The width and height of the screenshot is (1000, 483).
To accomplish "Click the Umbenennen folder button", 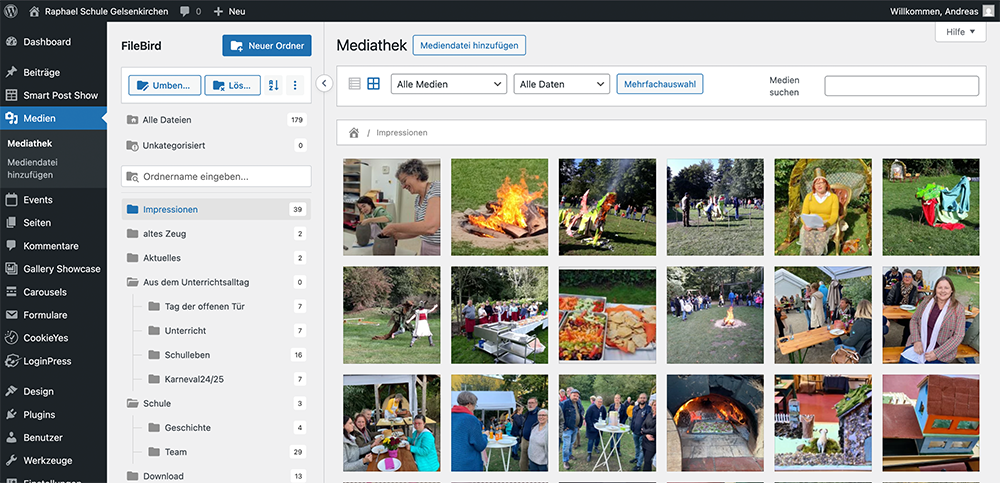I will (165, 85).
